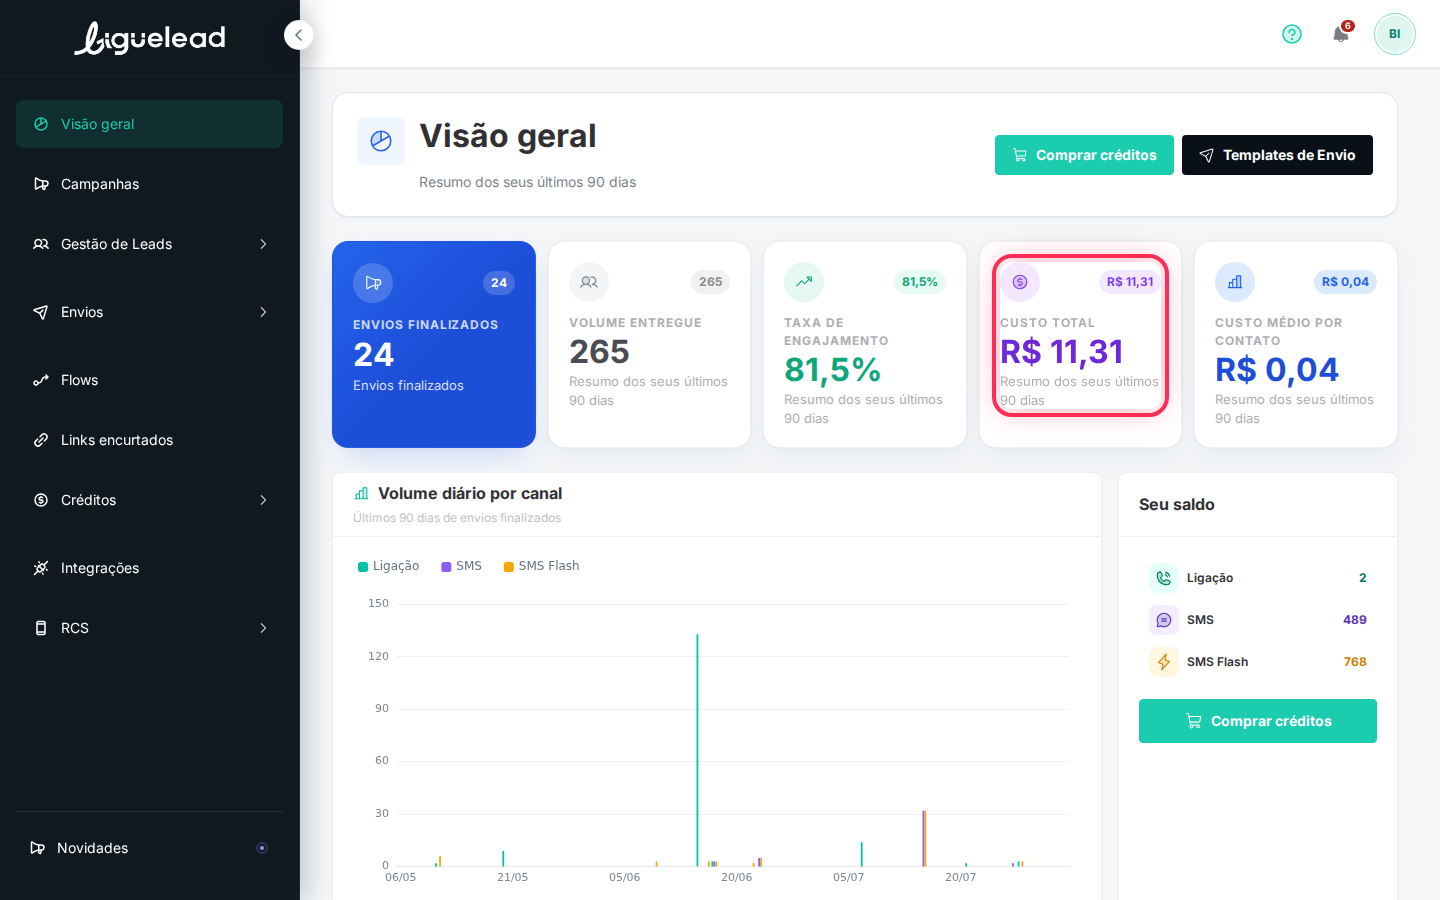The image size is (1440, 900).
Task: Collapse the sidebar with the arrow button
Action: [298, 35]
